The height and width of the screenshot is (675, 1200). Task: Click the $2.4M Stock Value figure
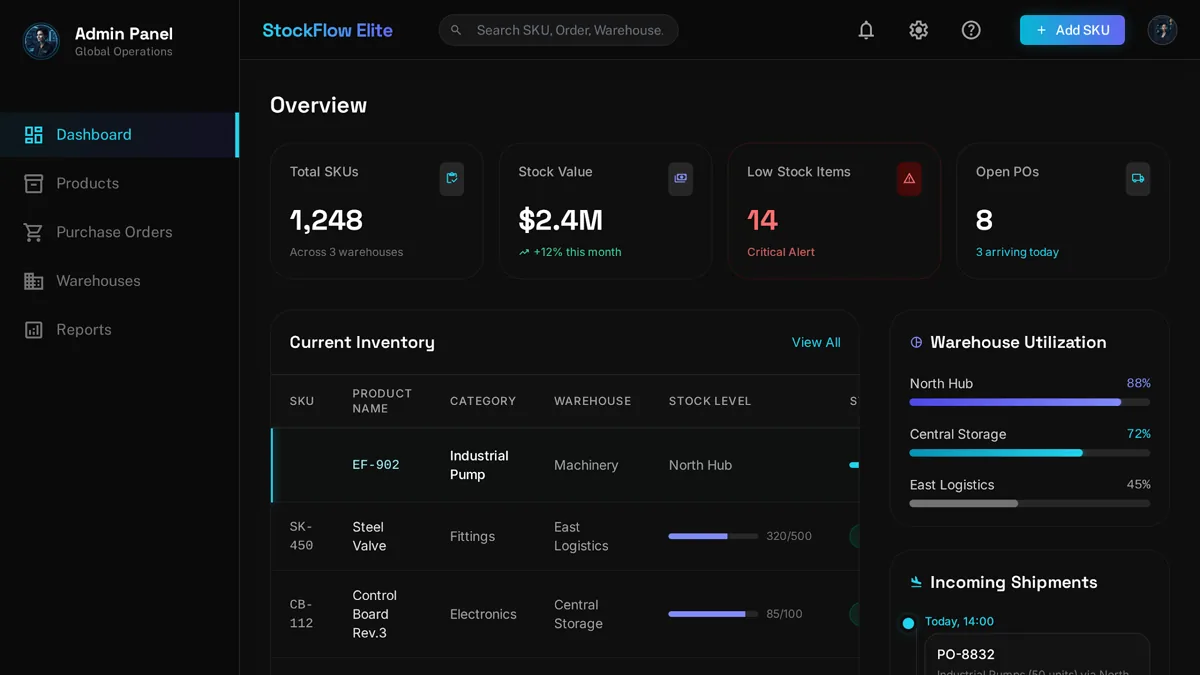pos(560,220)
